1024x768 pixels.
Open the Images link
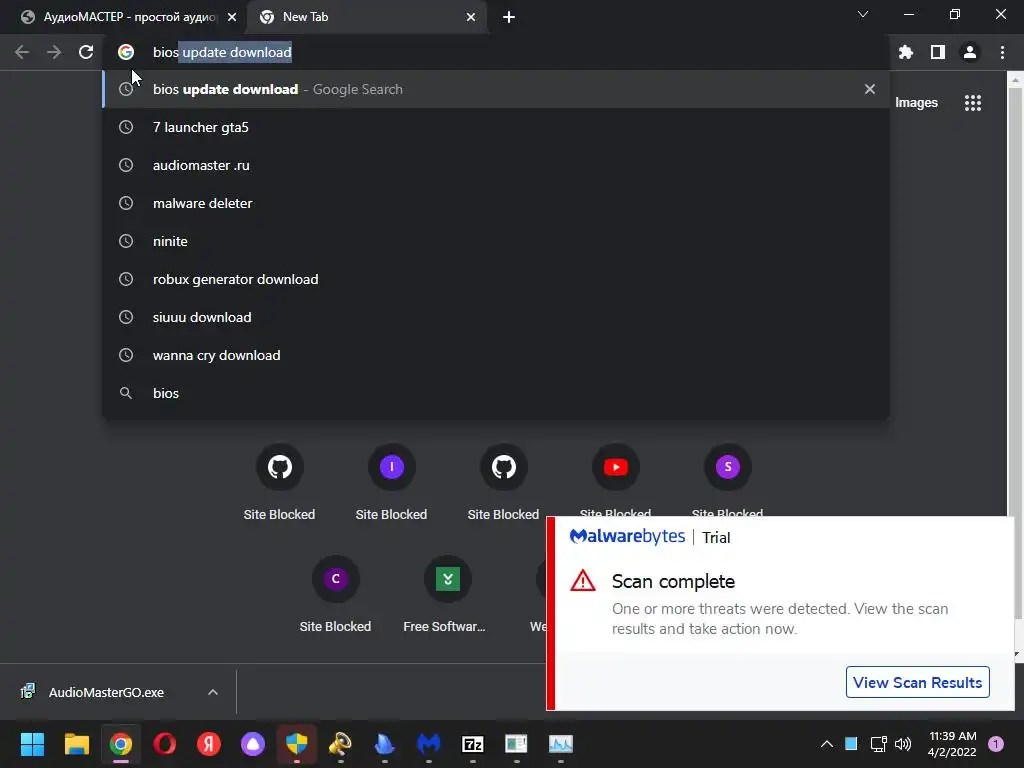916,103
